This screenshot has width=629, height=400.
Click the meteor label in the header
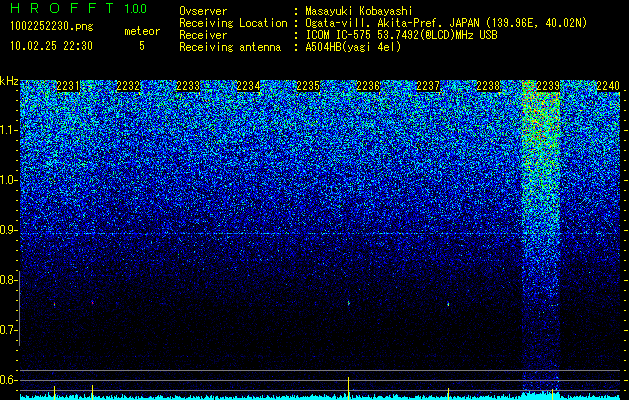tap(142, 31)
